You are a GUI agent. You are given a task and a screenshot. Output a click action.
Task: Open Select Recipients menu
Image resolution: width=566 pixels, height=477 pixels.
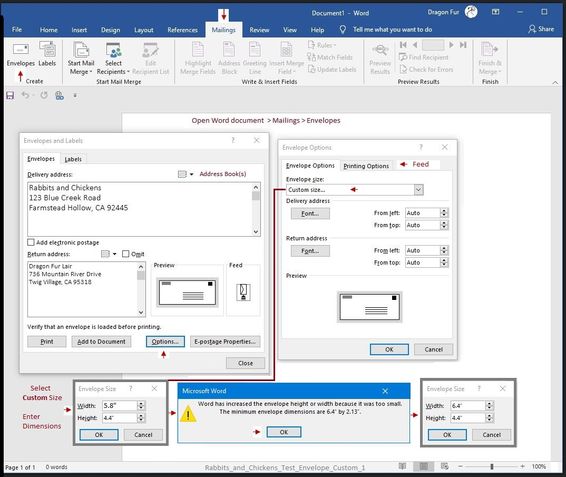(x=113, y=58)
